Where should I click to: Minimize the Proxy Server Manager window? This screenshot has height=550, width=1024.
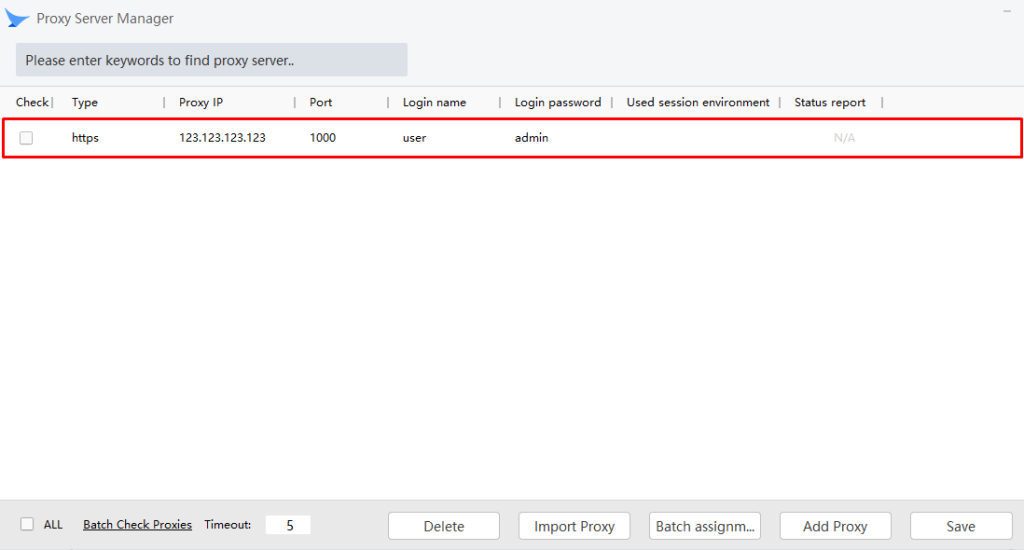click(1006, 11)
